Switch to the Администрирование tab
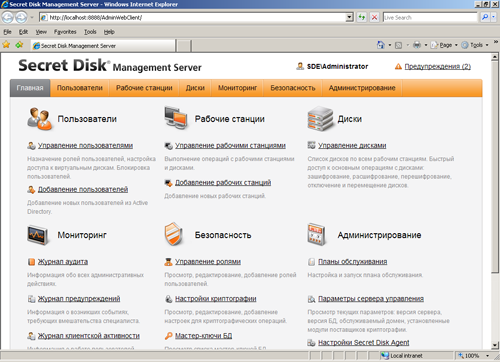This screenshot has height=362, width=500. click(x=362, y=88)
